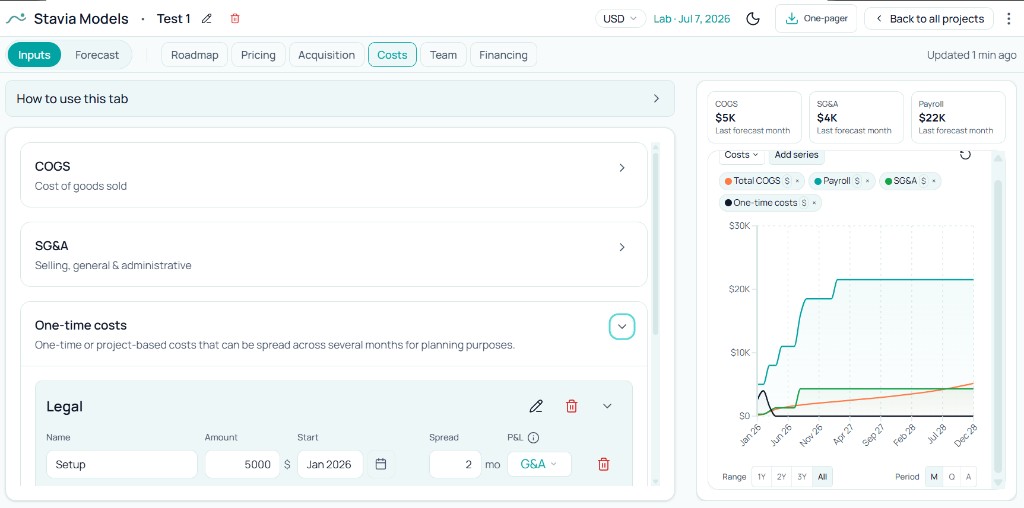
Task: Click the green SG&A color dot
Action: 888,181
